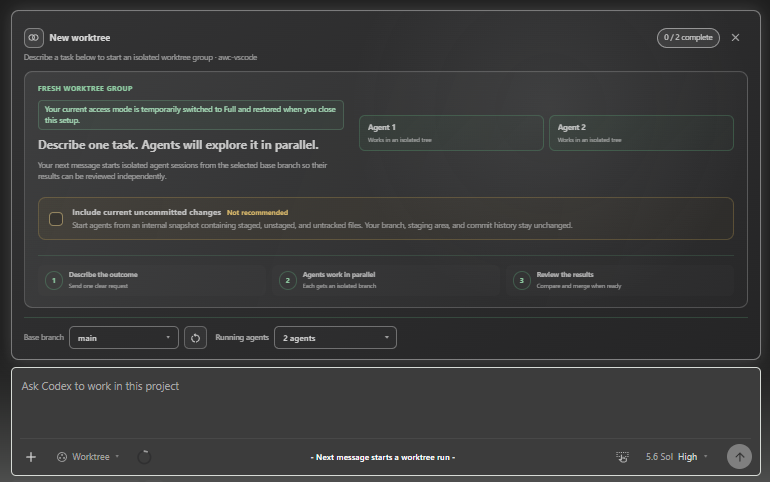Click the 0 / 2 complete badge
This screenshot has height=482, width=770.
click(x=688, y=38)
